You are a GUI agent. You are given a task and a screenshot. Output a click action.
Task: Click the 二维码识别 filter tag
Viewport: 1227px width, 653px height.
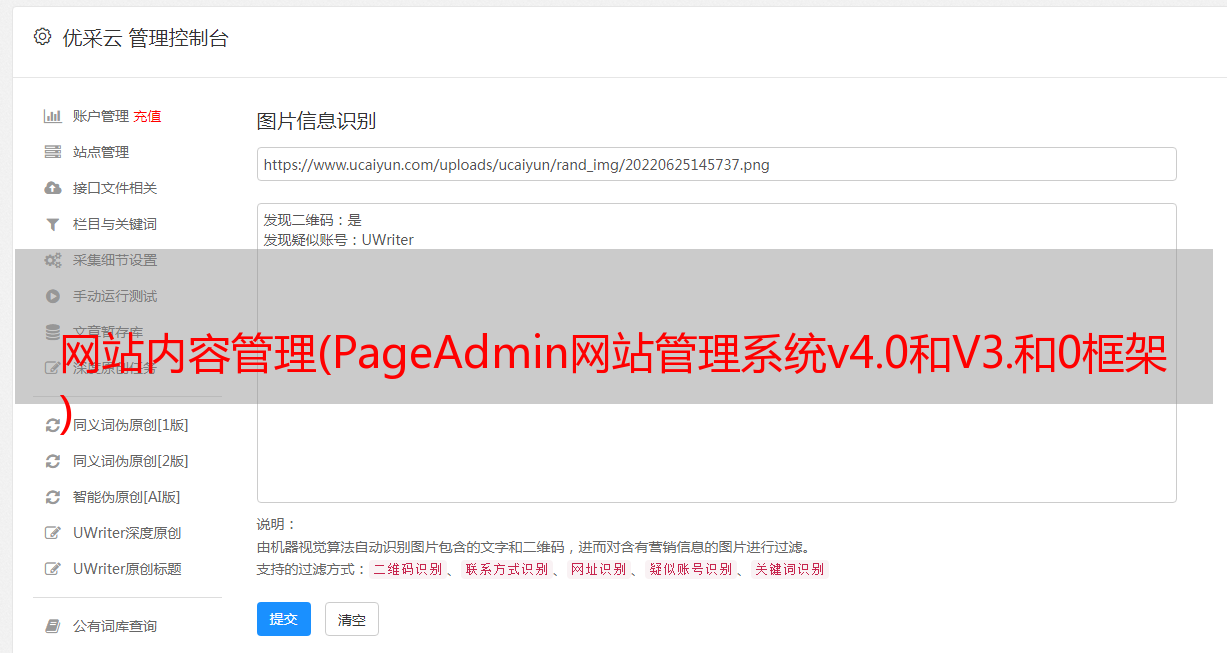pyautogui.click(x=407, y=569)
